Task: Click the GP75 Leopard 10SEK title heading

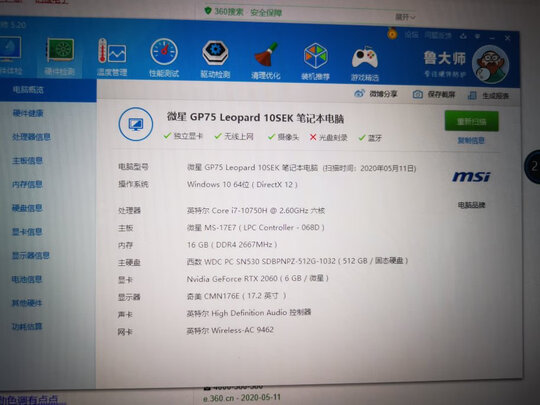Action: point(255,118)
